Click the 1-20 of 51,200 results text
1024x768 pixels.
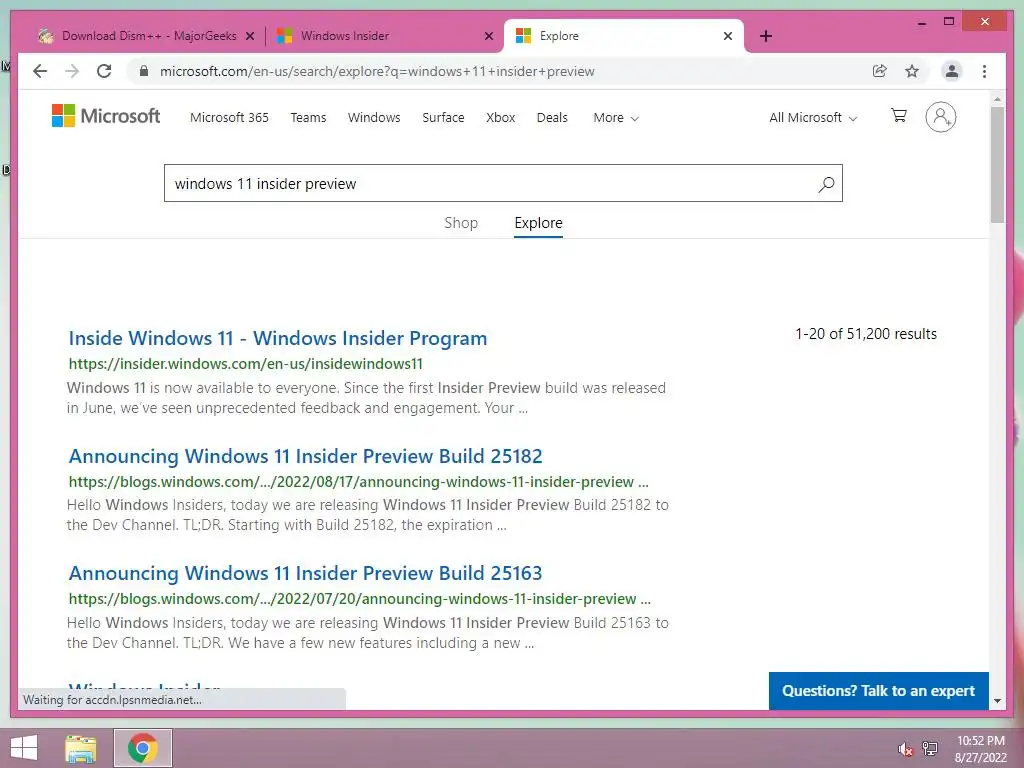tap(866, 334)
